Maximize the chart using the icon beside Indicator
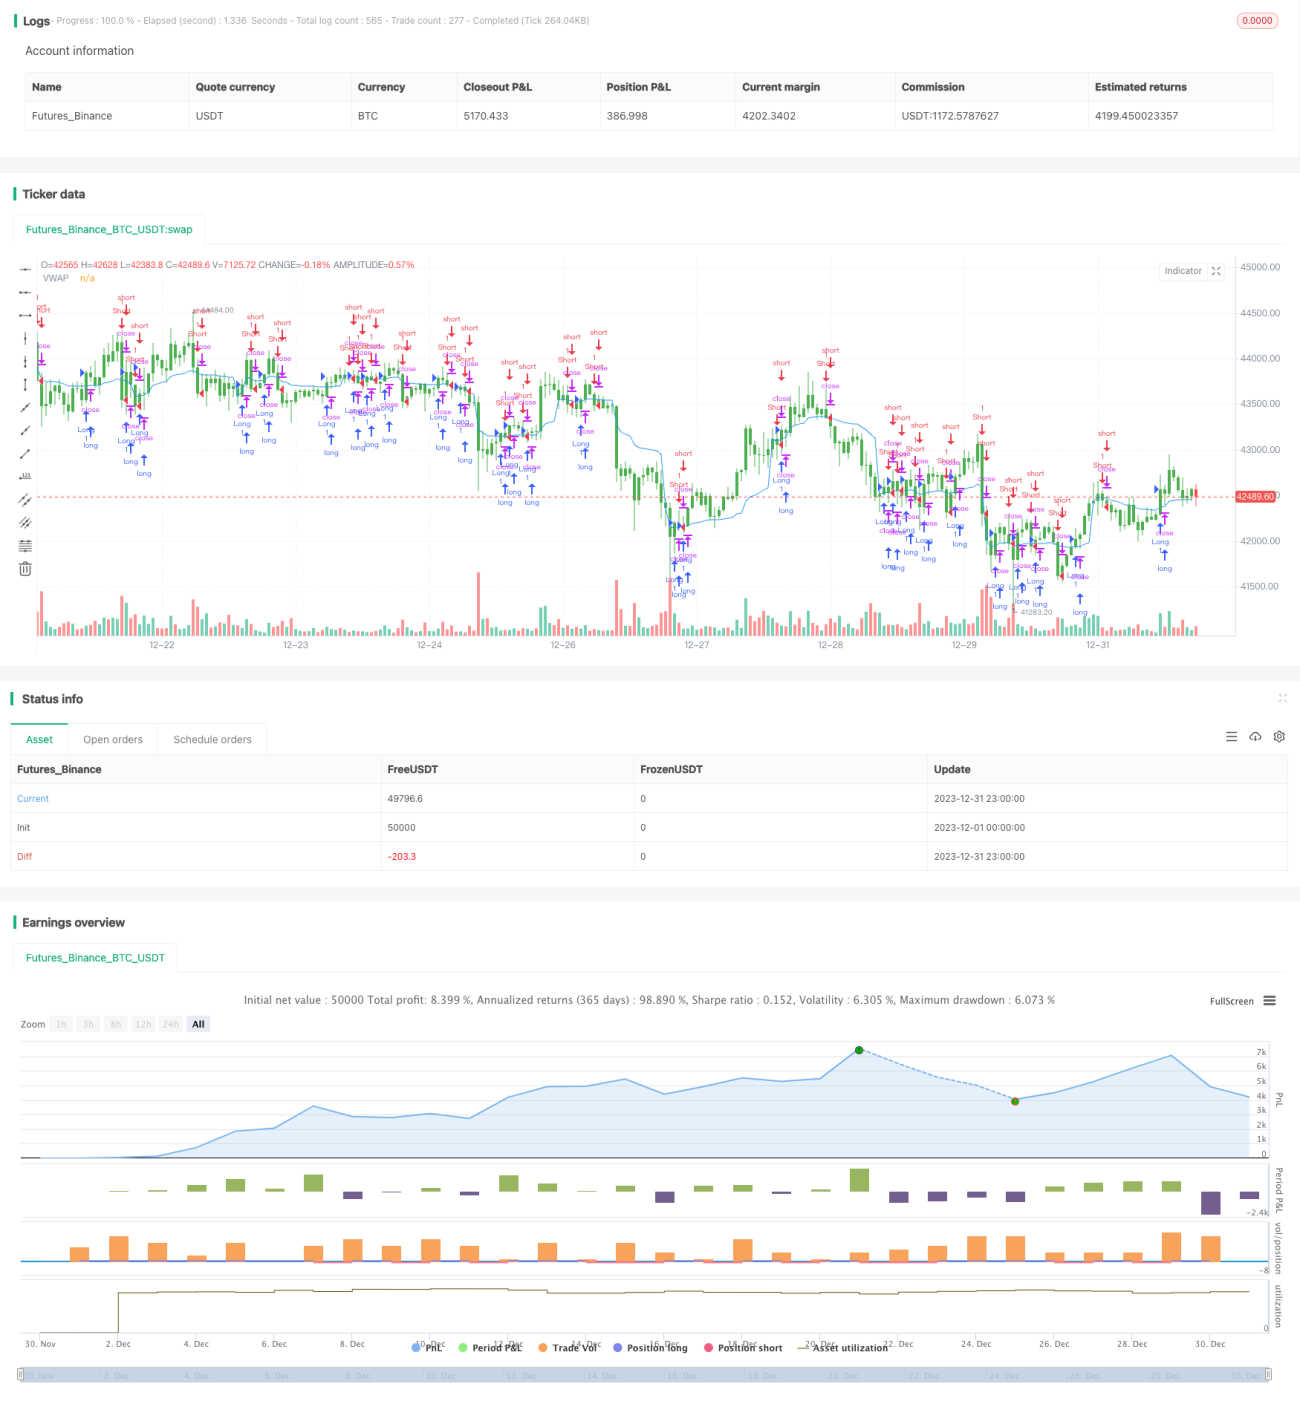The height and width of the screenshot is (1404, 1300). [x=1216, y=271]
